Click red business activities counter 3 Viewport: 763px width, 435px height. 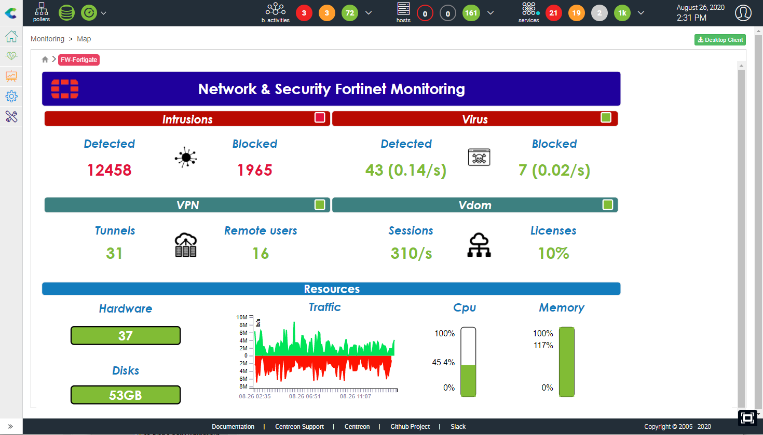click(x=304, y=13)
